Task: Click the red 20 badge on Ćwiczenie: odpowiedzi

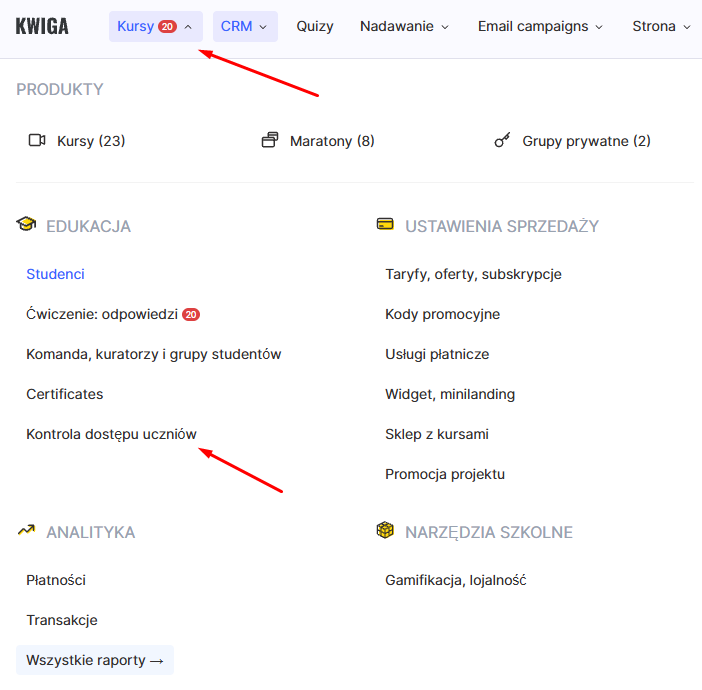Action: (191, 314)
